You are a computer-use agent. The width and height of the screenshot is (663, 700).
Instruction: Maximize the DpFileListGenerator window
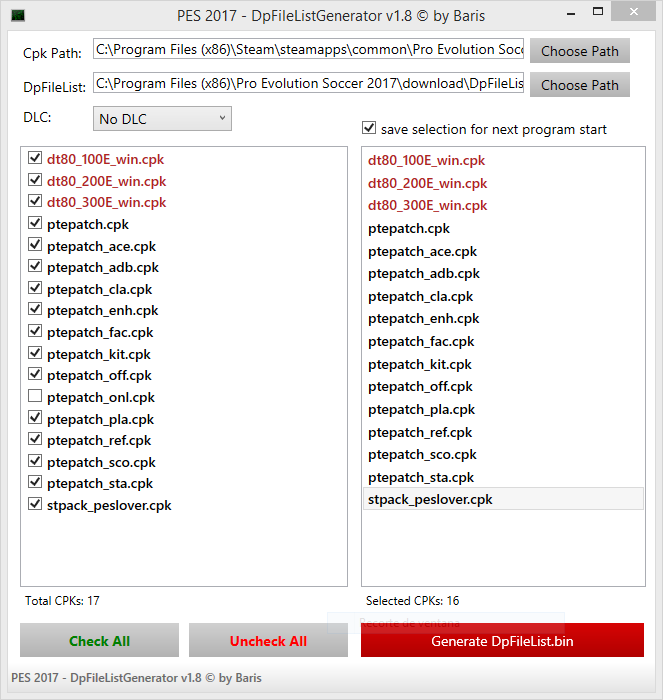[598, 12]
